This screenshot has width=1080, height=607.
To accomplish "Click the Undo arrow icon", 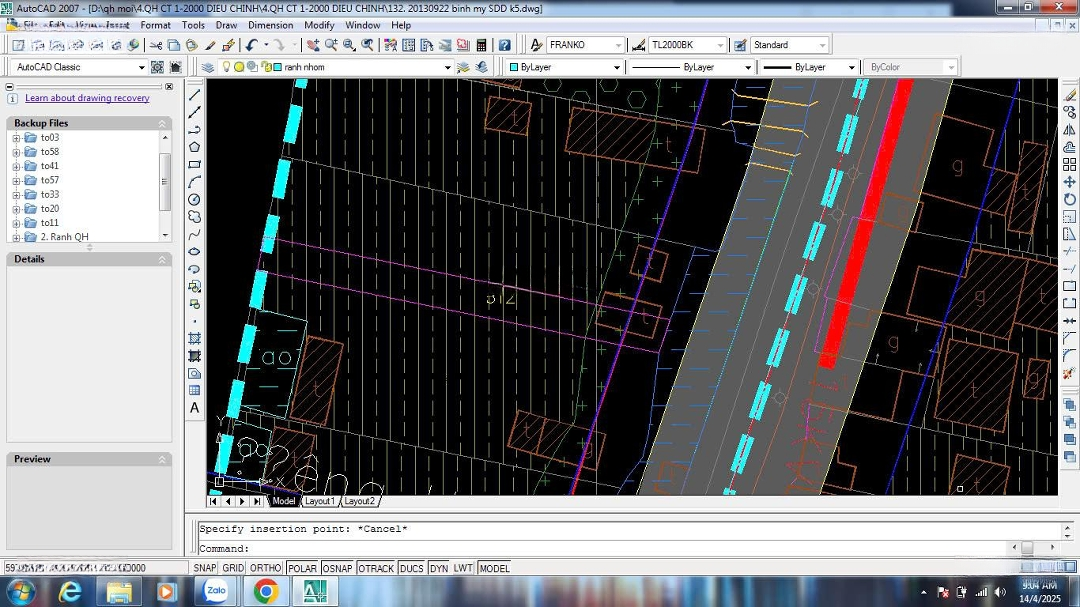I will tap(251, 45).
